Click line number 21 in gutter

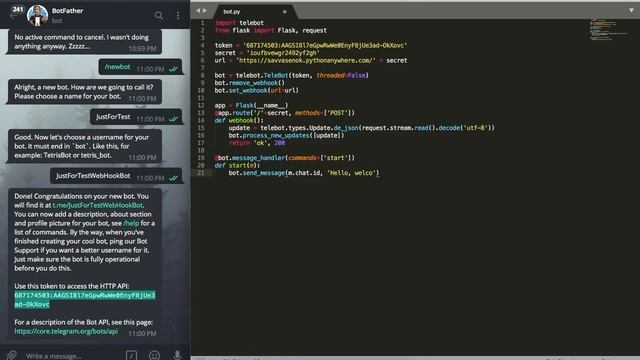click(x=200, y=173)
